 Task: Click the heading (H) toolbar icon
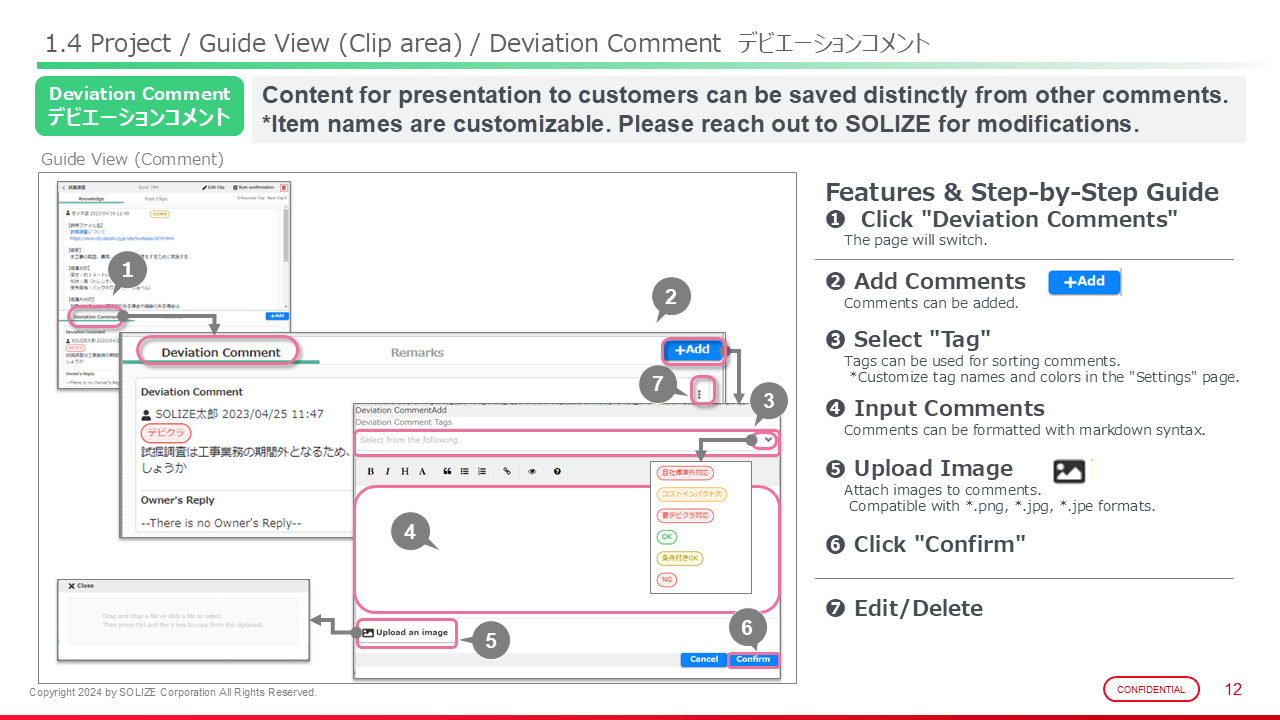[405, 471]
